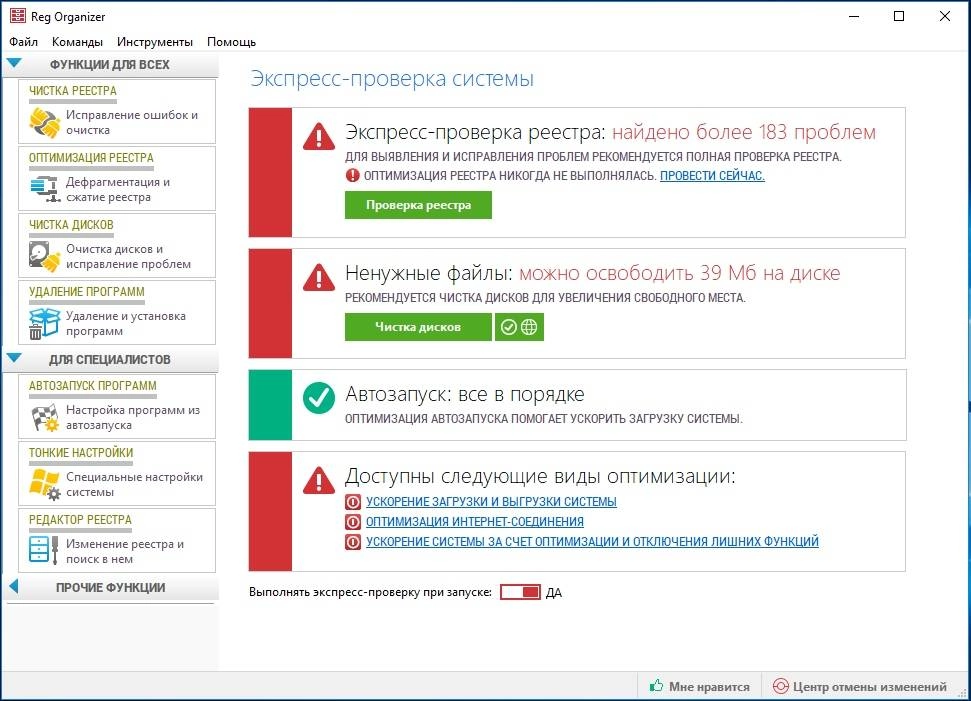Screen dimensions: 971x701
Task: Click the warning triangle next to registry check
Action: [x=319, y=137]
